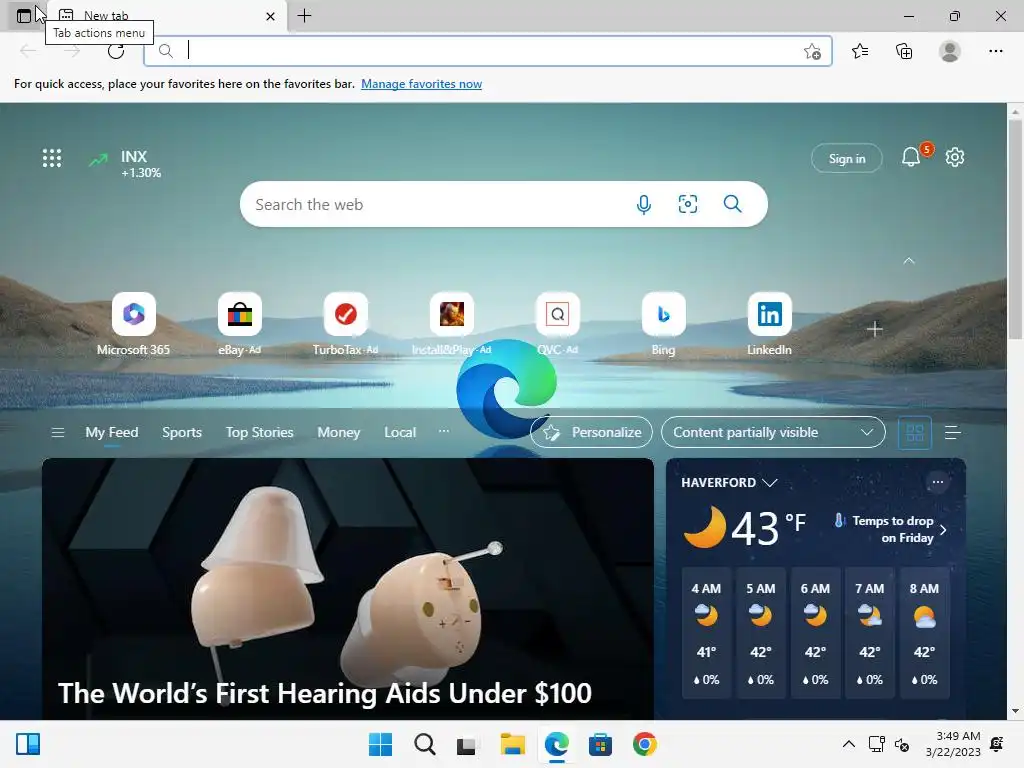The height and width of the screenshot is (768, 1024).
Task: Open the Collections icon
Action: 904,51
